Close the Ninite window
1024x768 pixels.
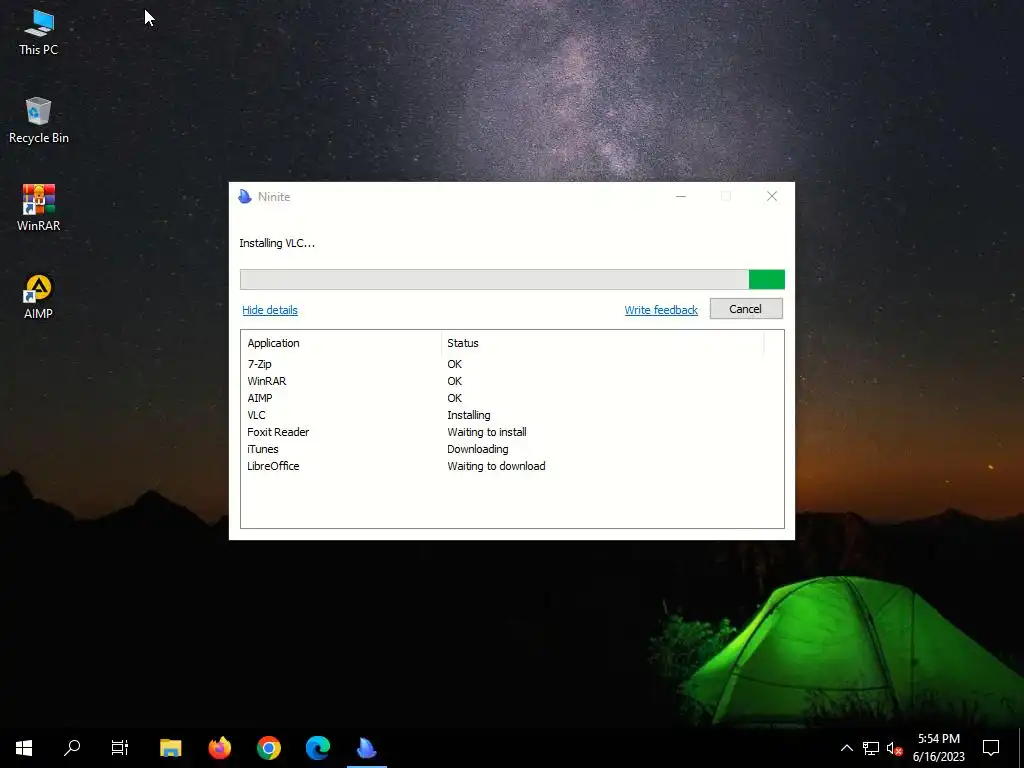click(x=772, y=196)
